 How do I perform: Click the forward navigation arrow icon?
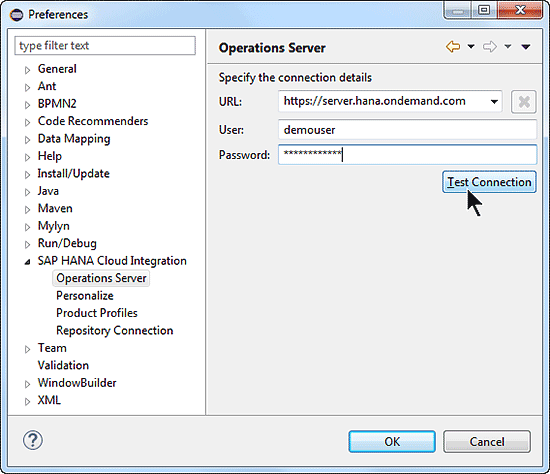(x=490, y=46)
